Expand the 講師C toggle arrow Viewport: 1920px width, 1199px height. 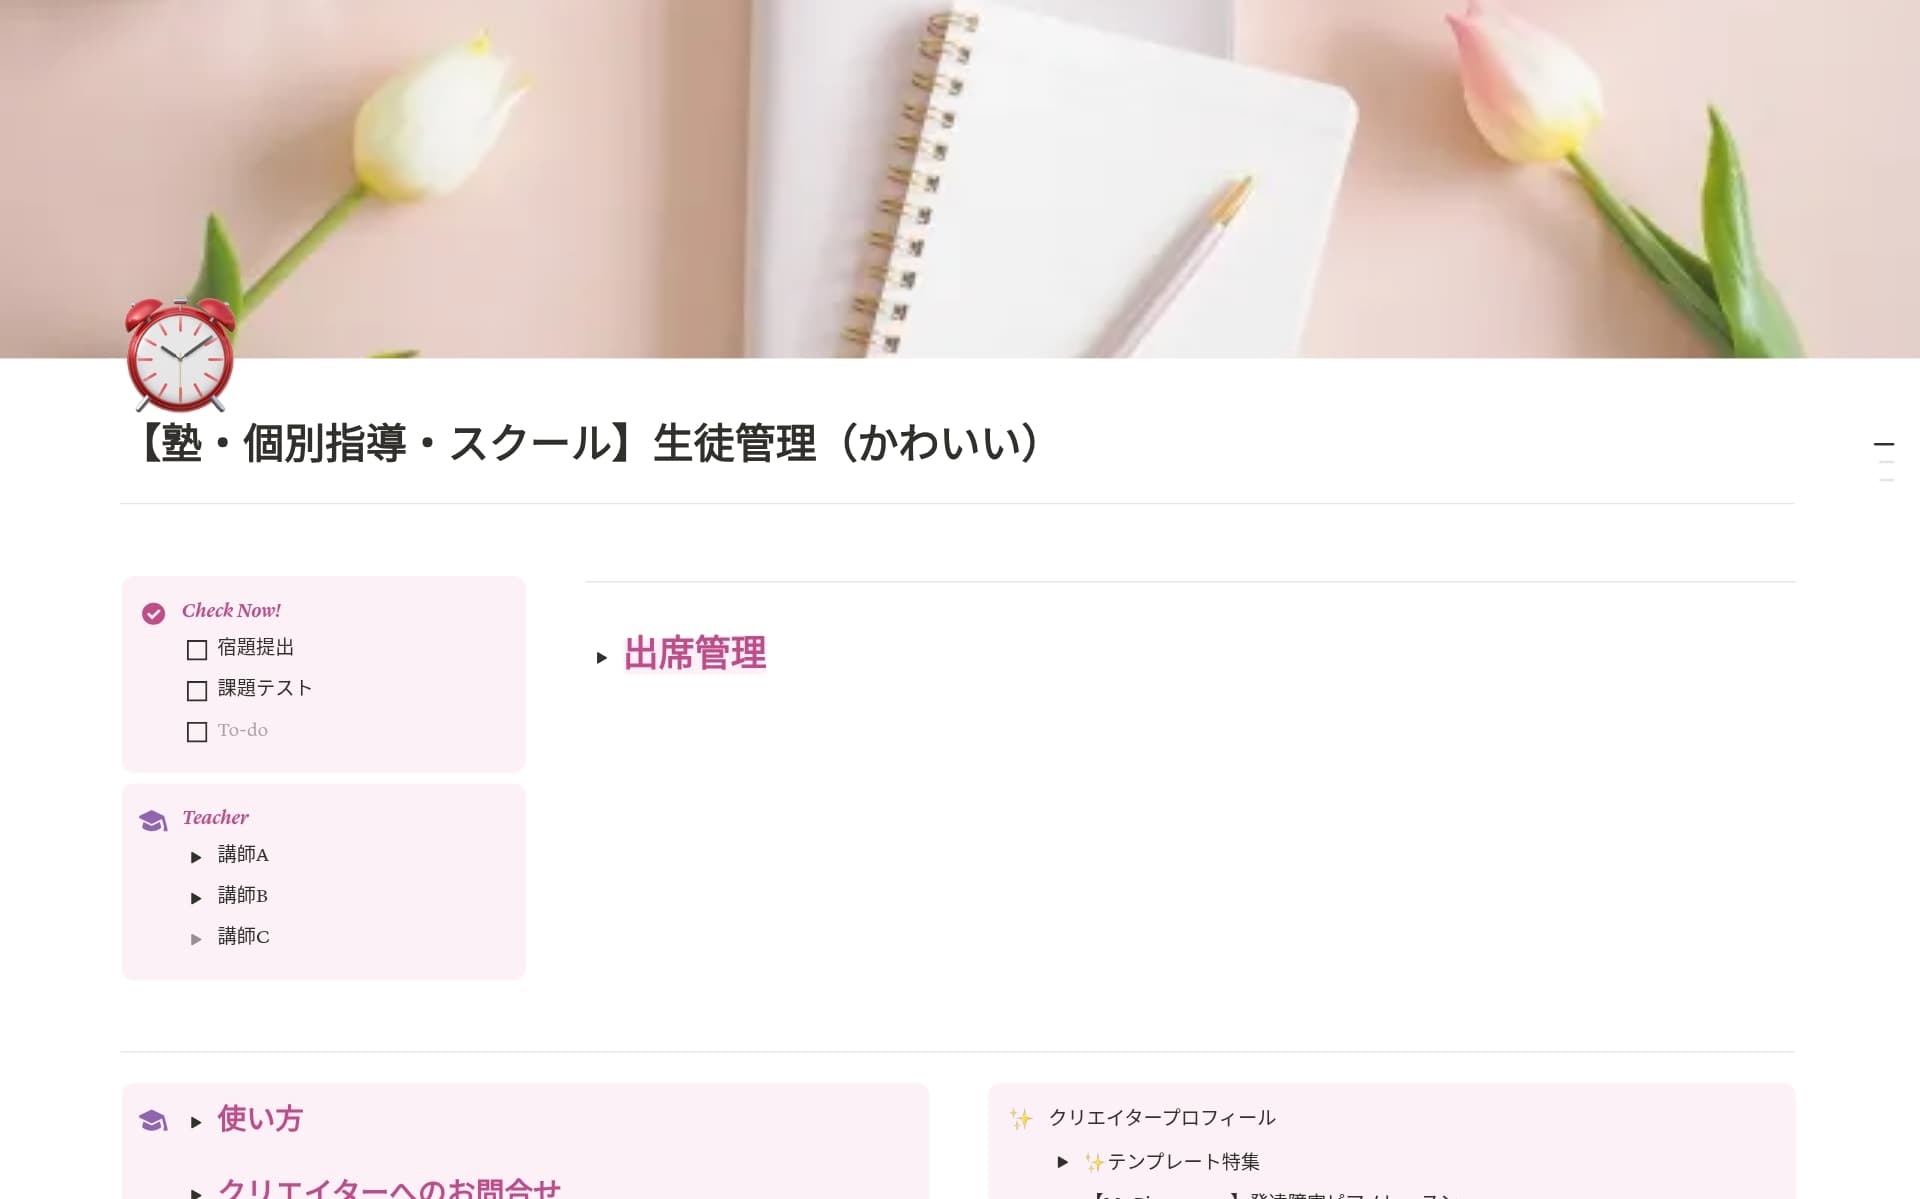pos(196,939)
